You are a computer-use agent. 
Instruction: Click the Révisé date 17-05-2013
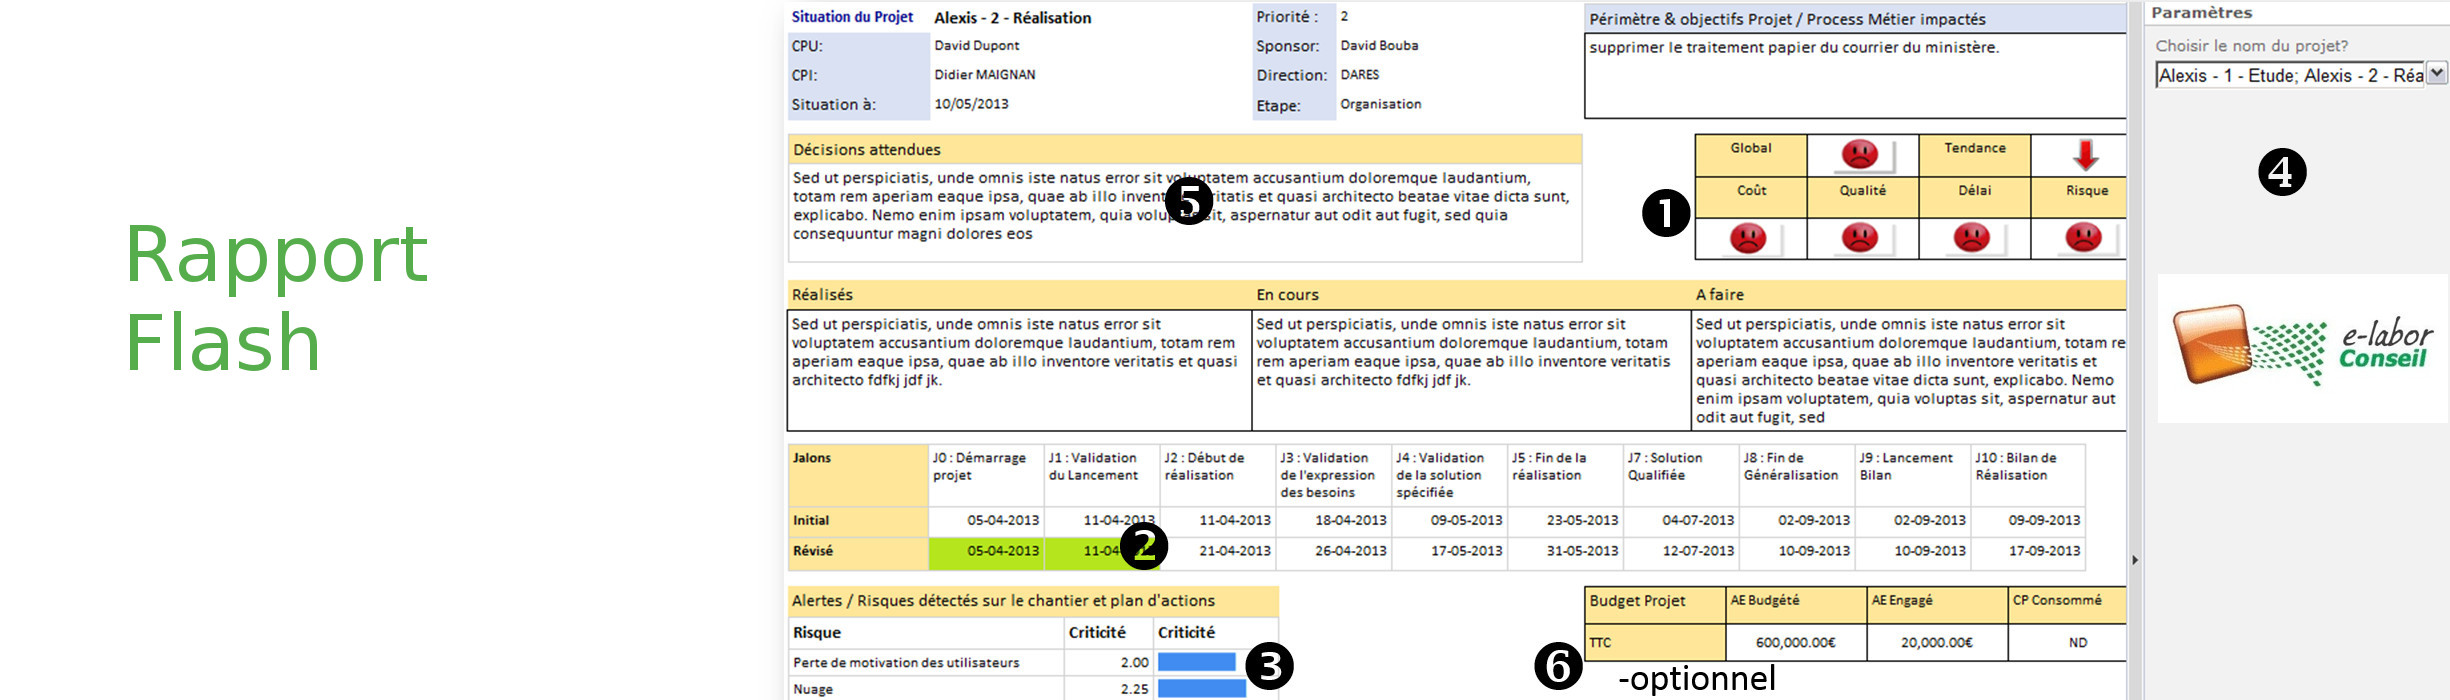tap(1466, 551)
